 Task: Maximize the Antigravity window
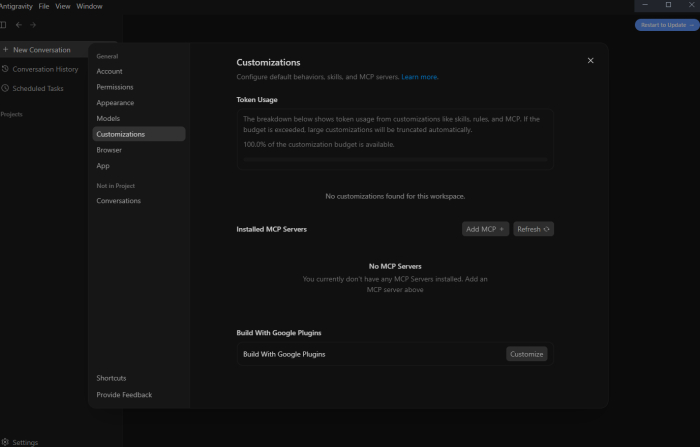click(x=668, y=5)
